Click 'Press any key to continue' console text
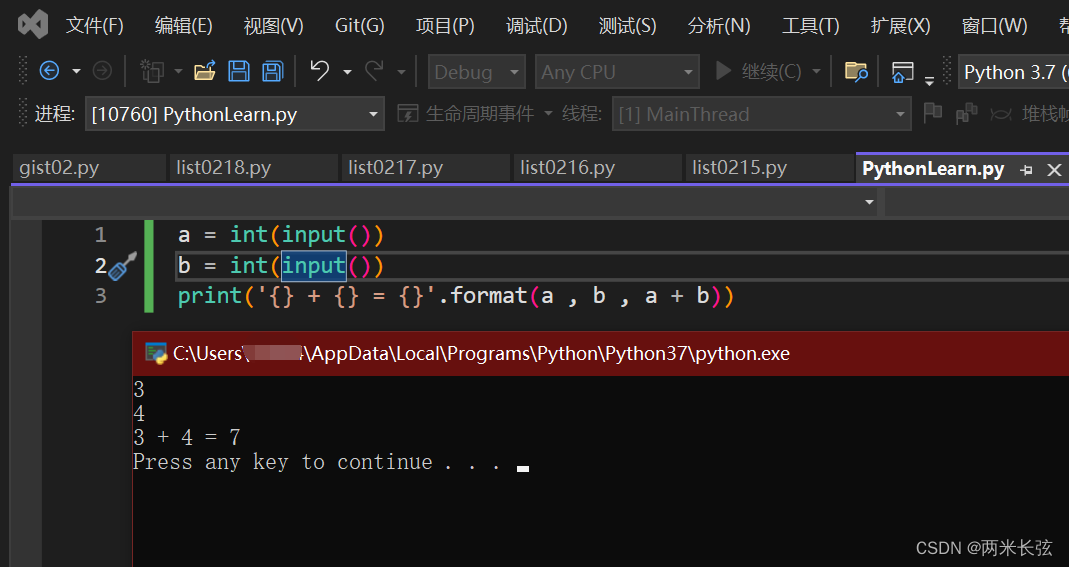Screen dimensions: 1069x567 pyautogui.click(x=283, y=462)
